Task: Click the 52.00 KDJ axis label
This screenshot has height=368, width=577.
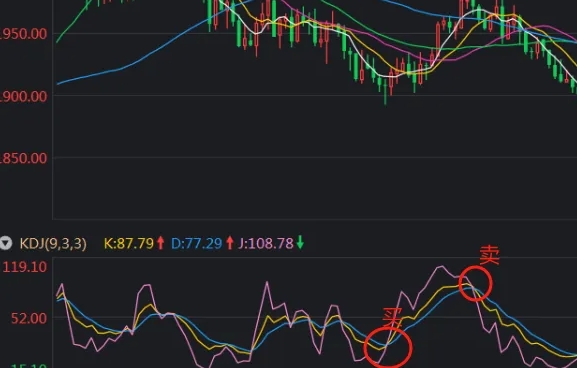Action: pos(29,318)
